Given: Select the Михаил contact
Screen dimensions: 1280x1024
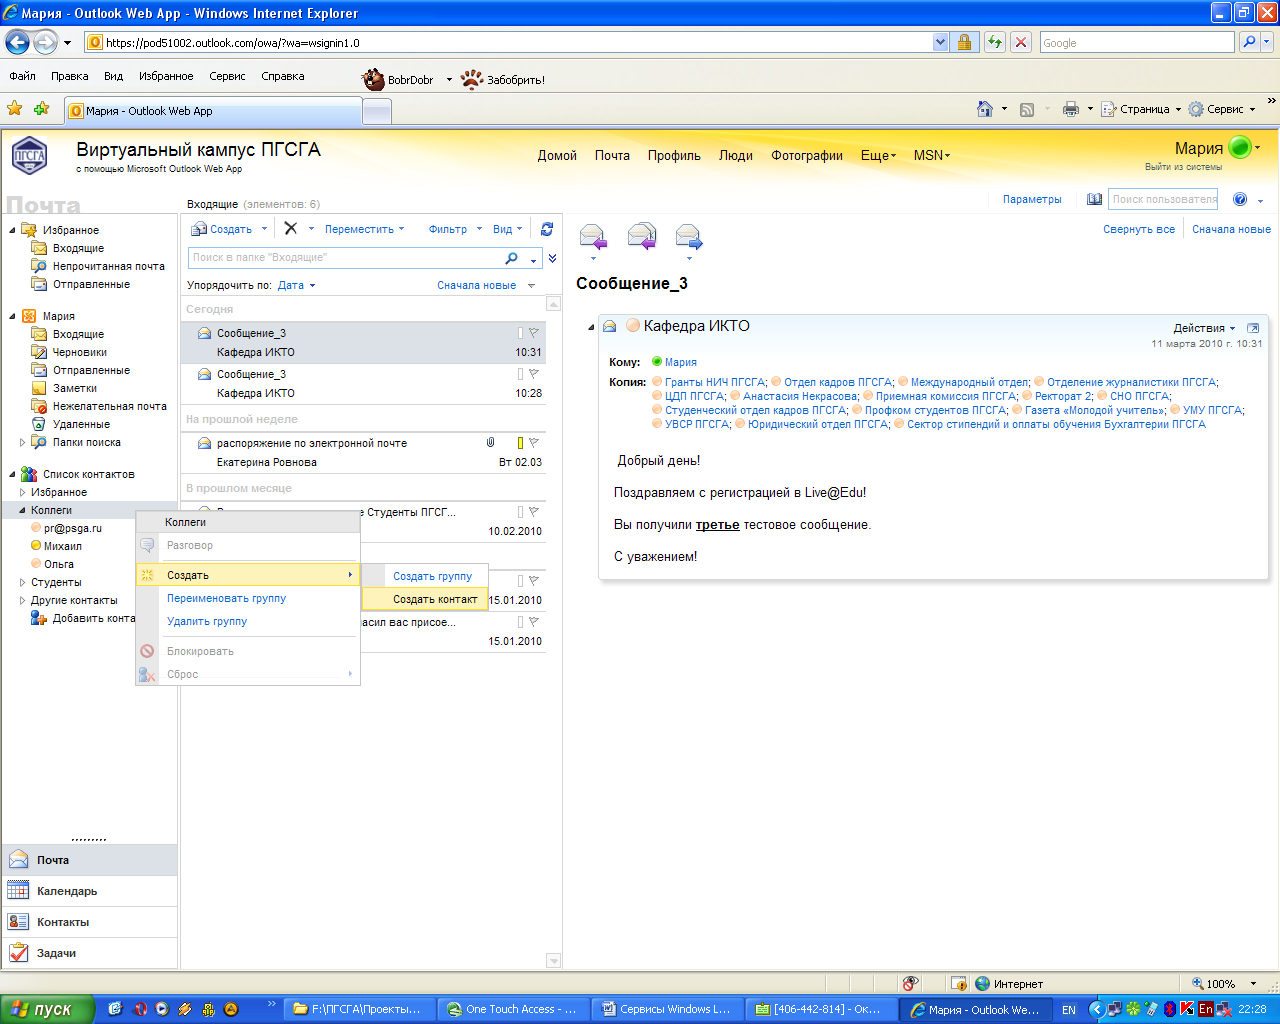Looking at the screenshot, I should pyautogui.click(x=63, y=546).
